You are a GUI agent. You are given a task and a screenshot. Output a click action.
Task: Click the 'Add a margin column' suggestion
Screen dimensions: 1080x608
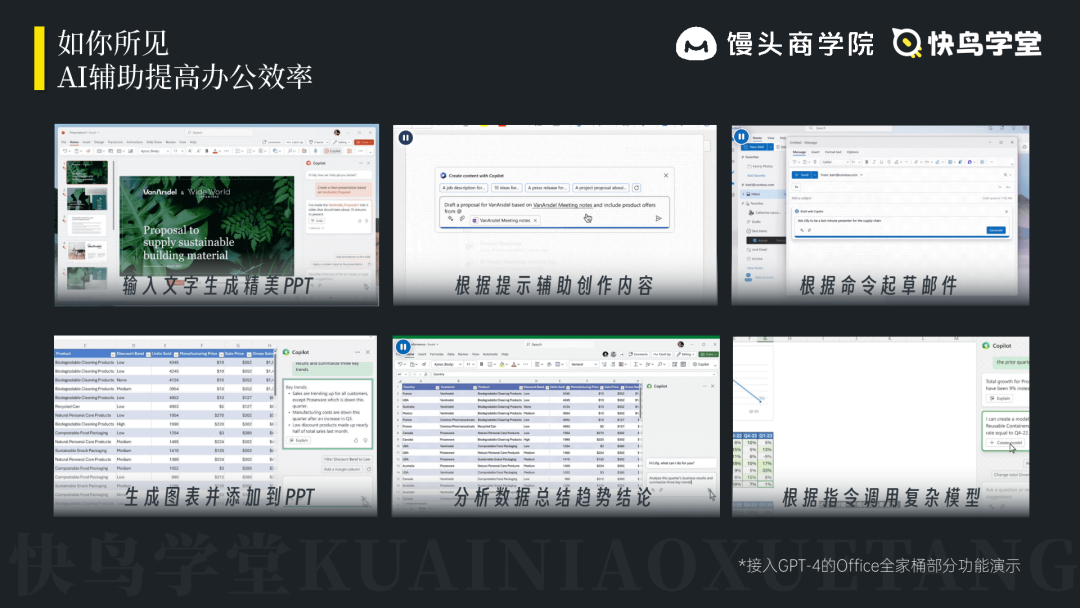pos(342,470)
